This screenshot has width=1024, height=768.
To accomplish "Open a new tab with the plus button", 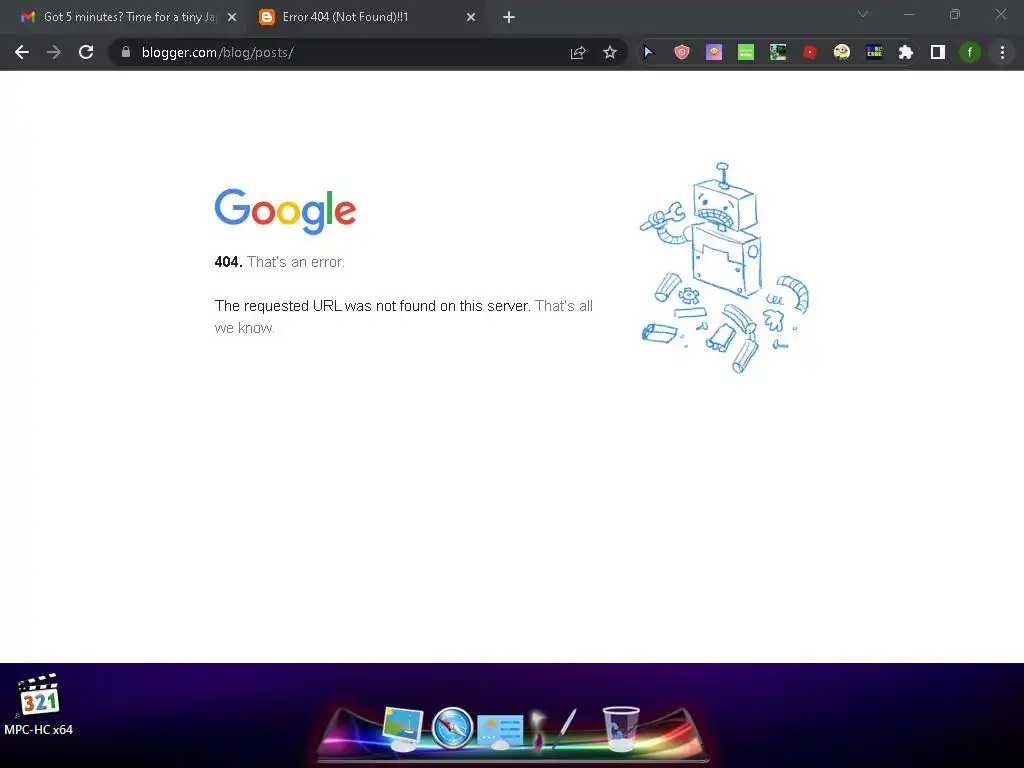I will tap(509, 18).
